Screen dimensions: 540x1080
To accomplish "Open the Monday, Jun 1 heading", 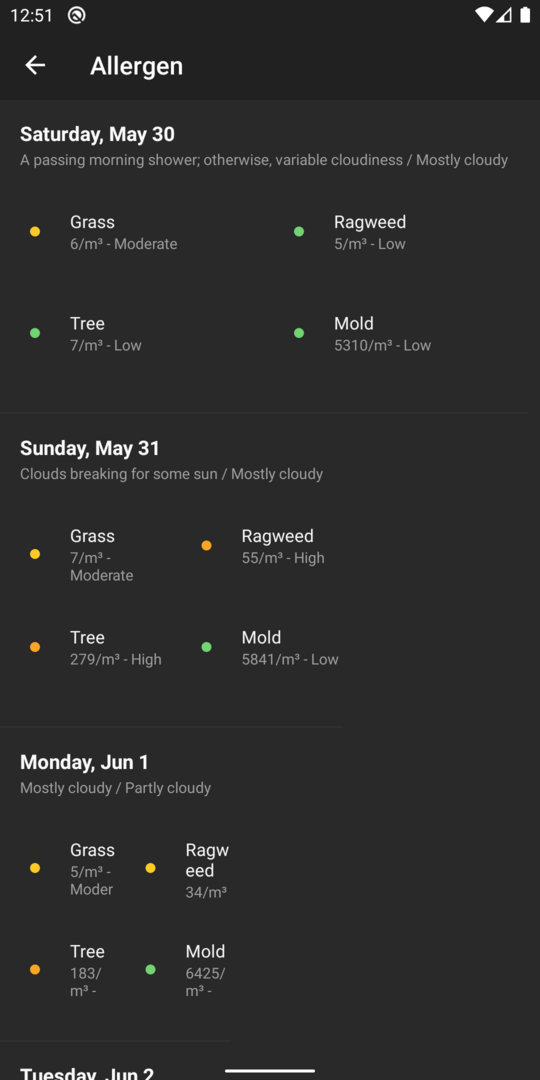I will 84,762.
